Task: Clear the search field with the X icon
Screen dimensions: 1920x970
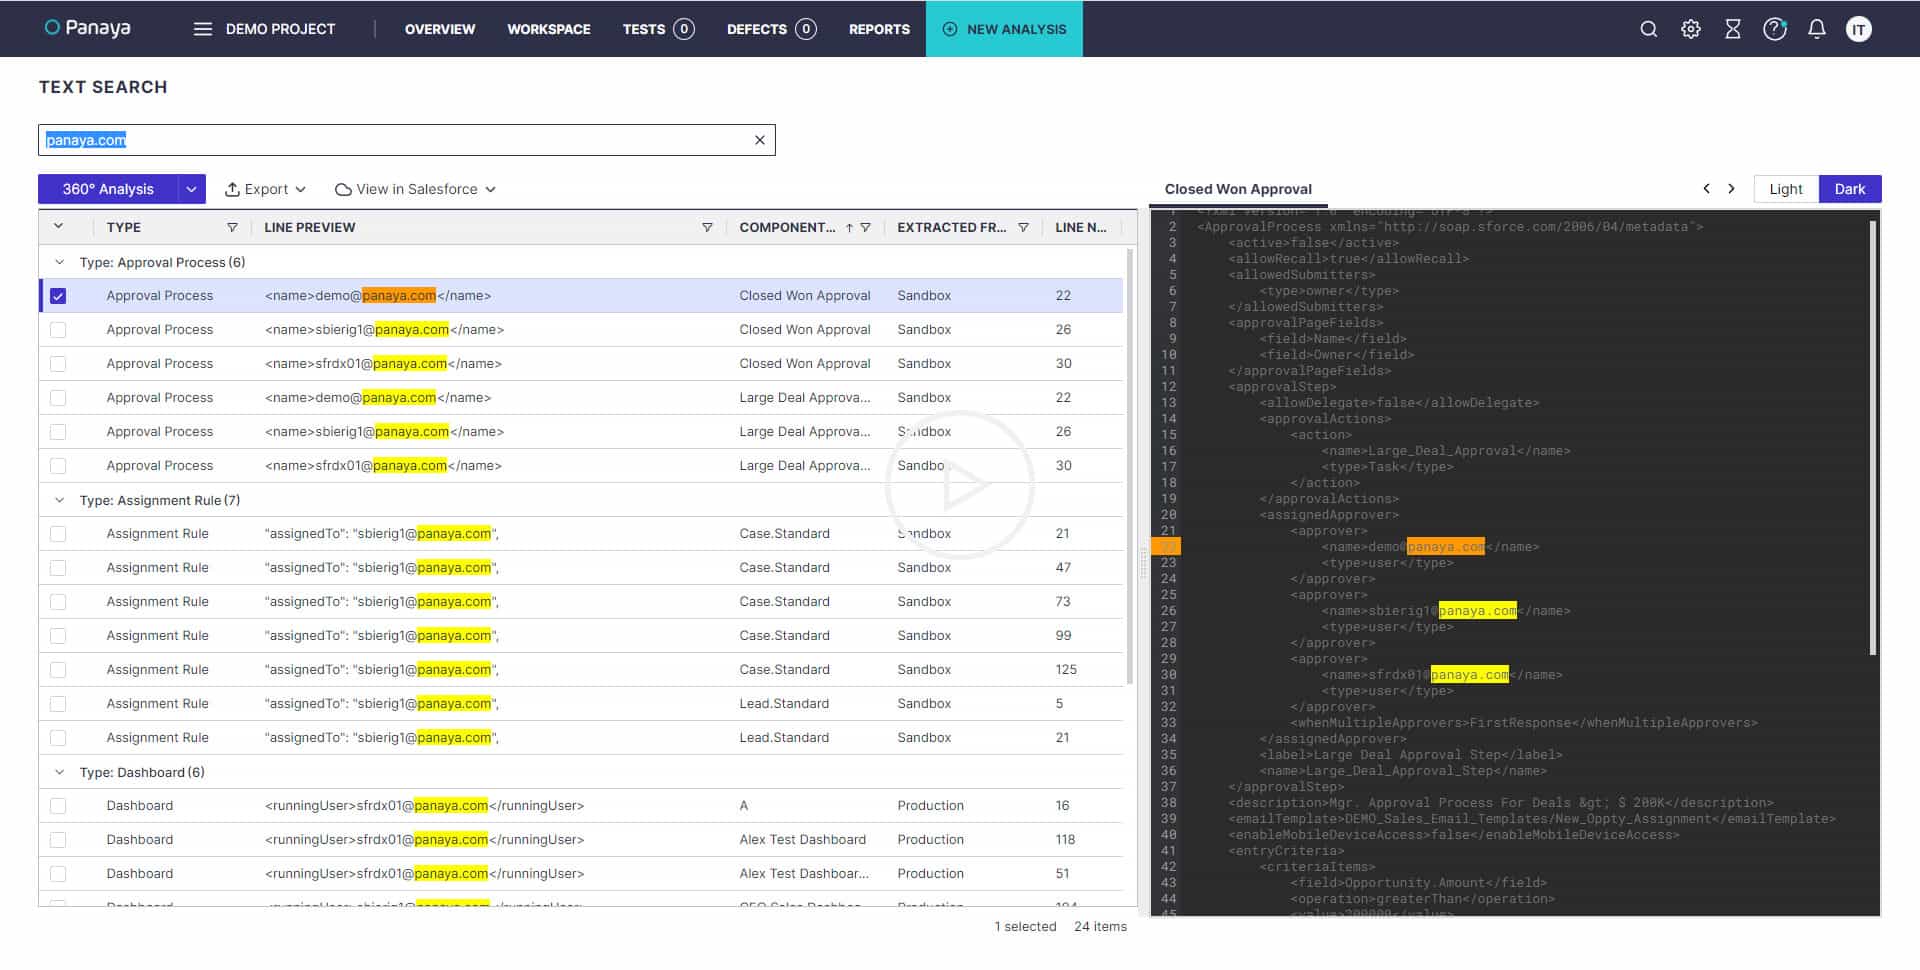Action: [x=760, y=140]
